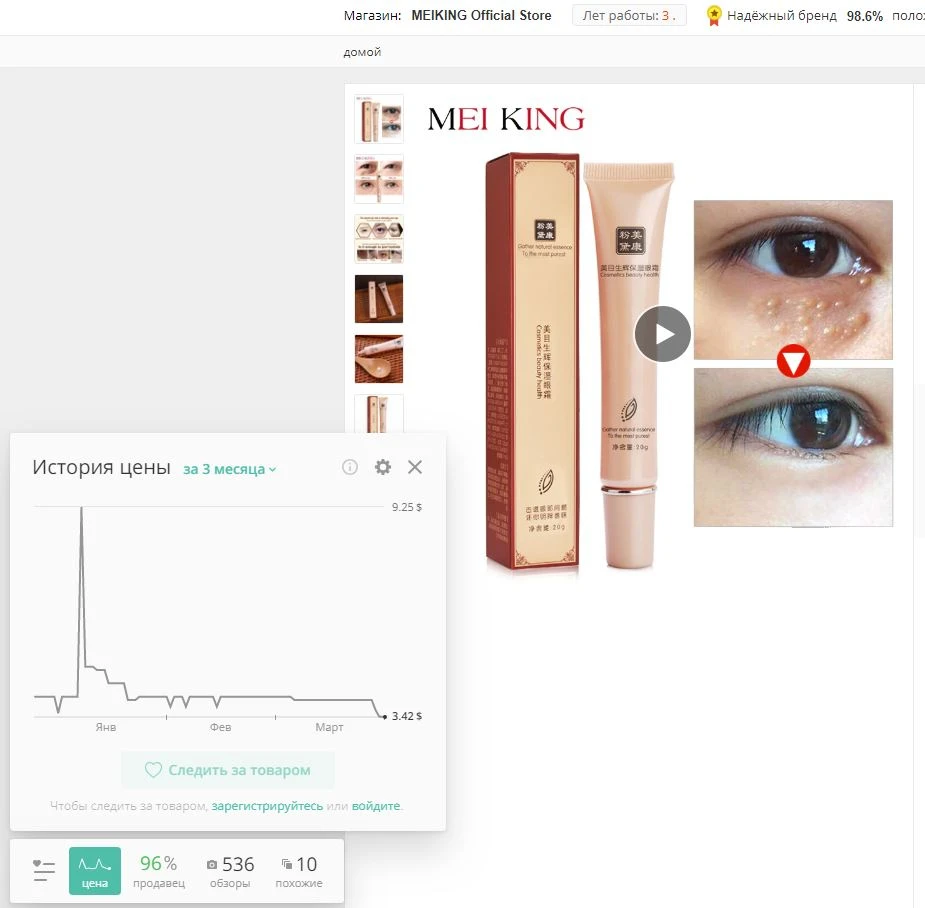Click the Надёжный бренд medal icon
This screenshot has width=925, height=908.
click(714, 16)
